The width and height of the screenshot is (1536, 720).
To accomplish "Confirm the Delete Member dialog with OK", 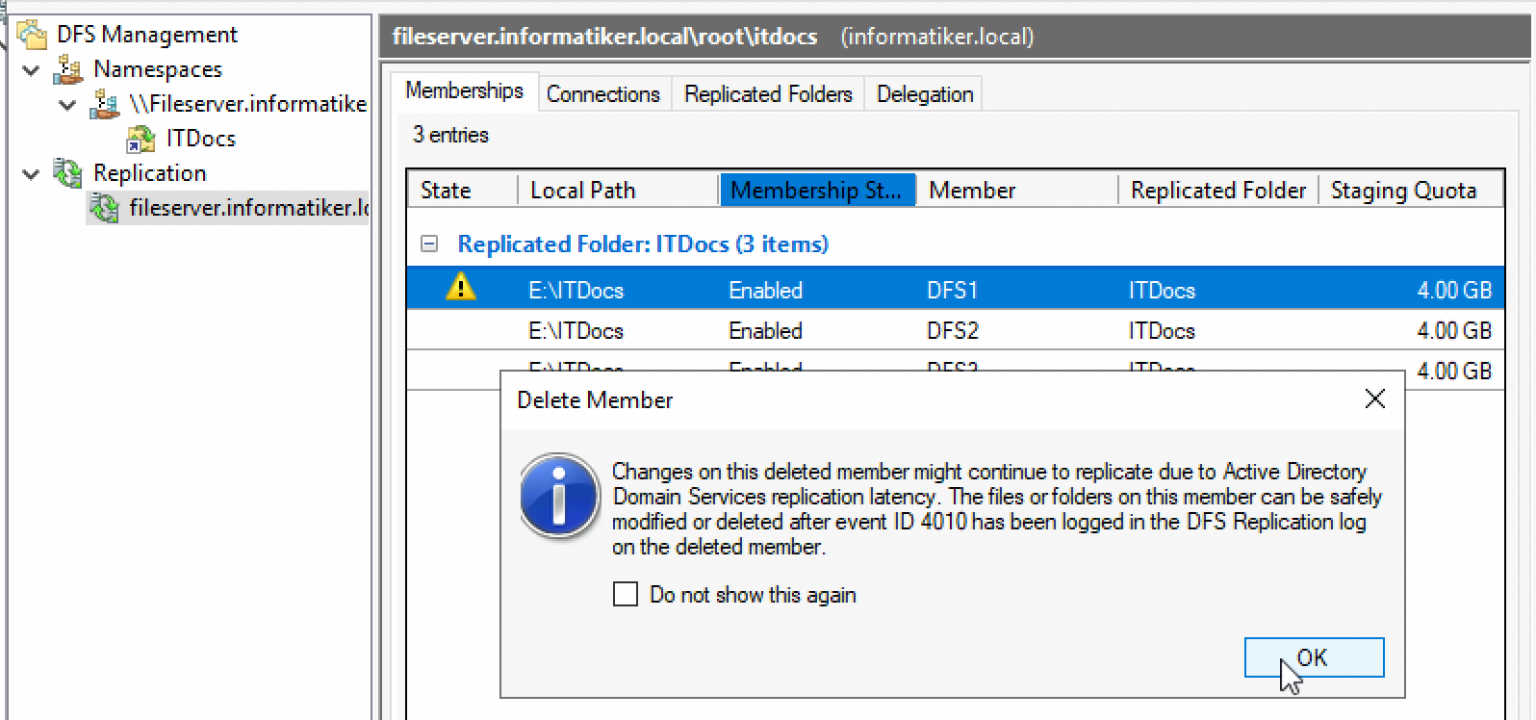I will point(1313,657).
